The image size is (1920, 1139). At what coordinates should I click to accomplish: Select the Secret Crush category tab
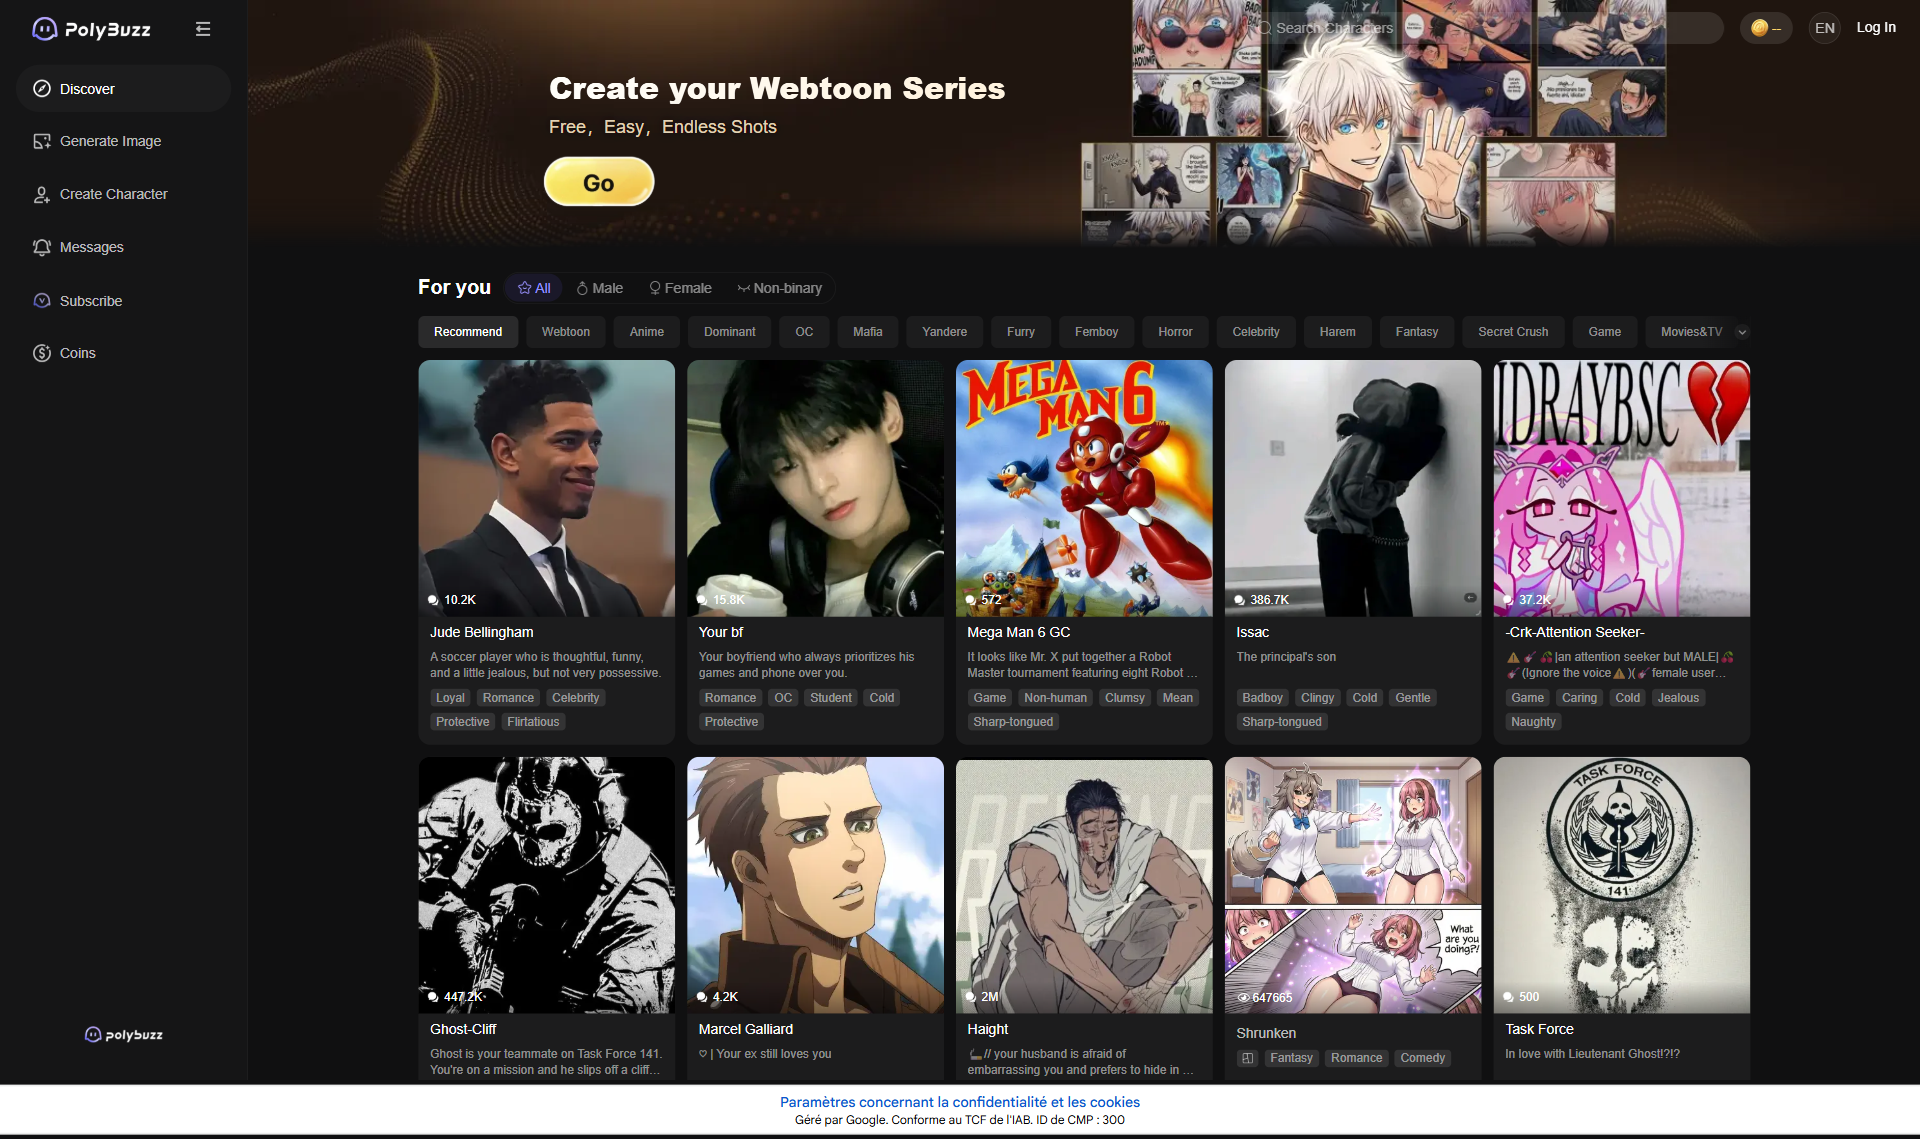(x=1513, y=332)
